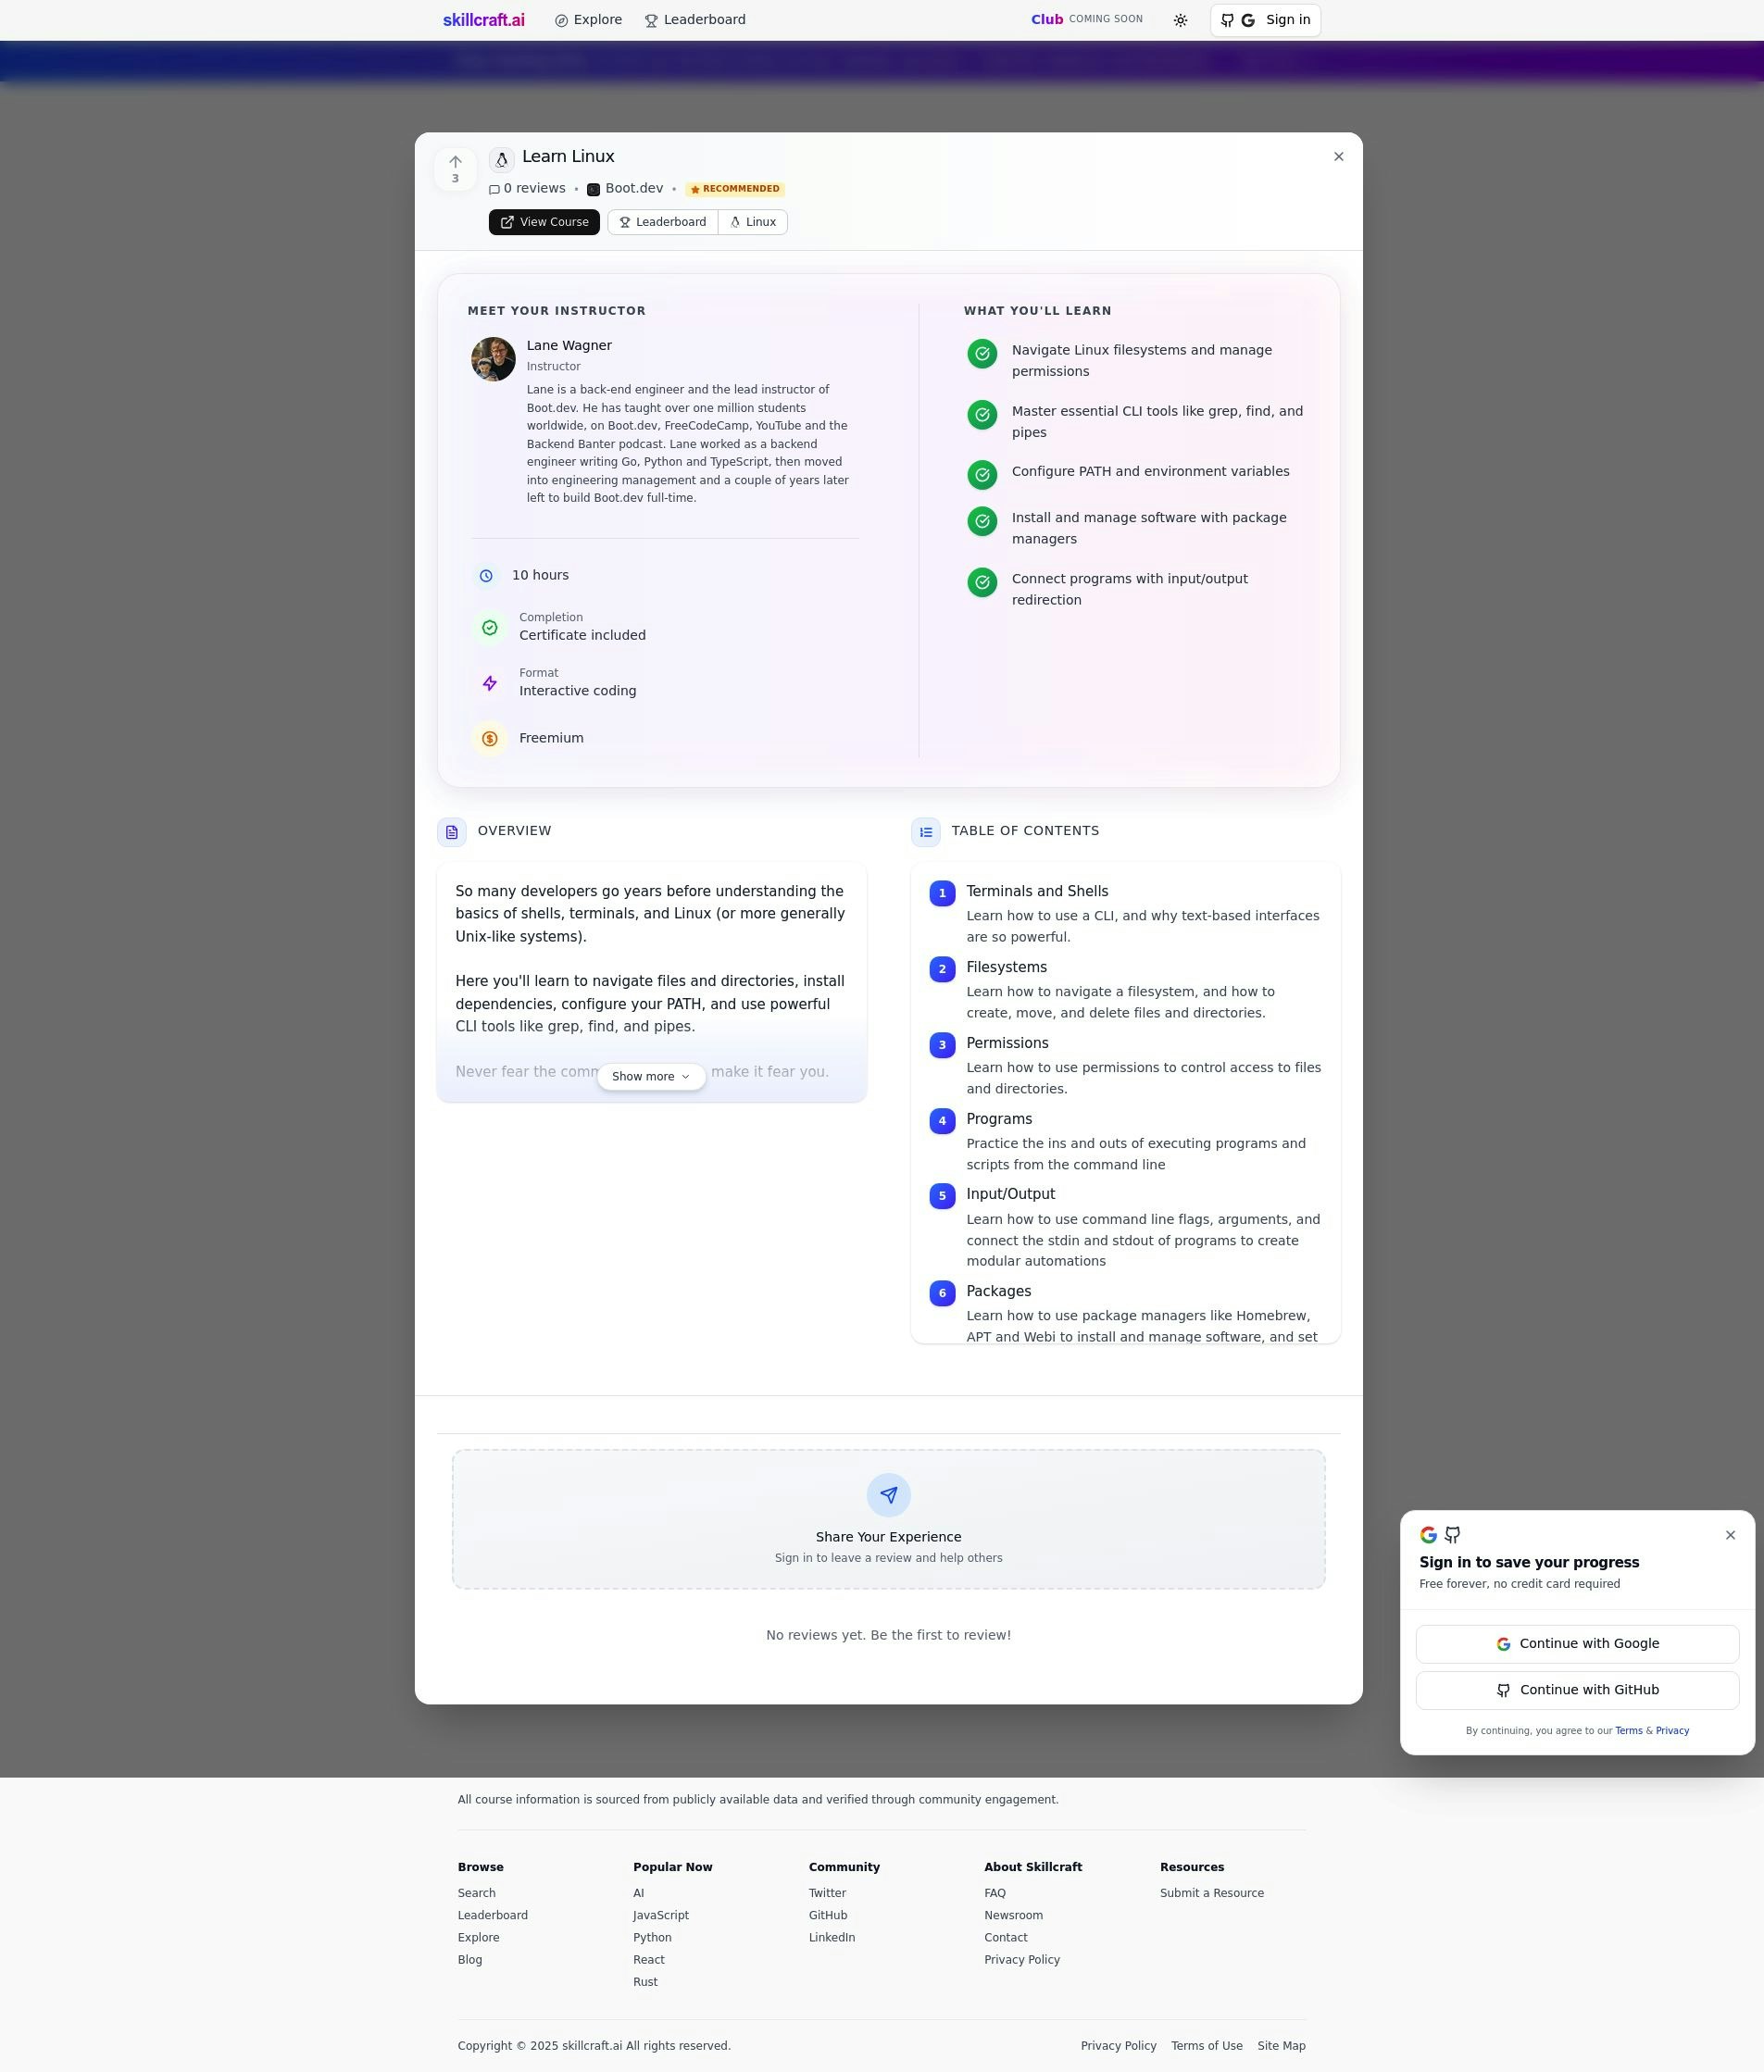Open Python under Popular Now
The image size is (1764, 2072).
click(652, 1938)
